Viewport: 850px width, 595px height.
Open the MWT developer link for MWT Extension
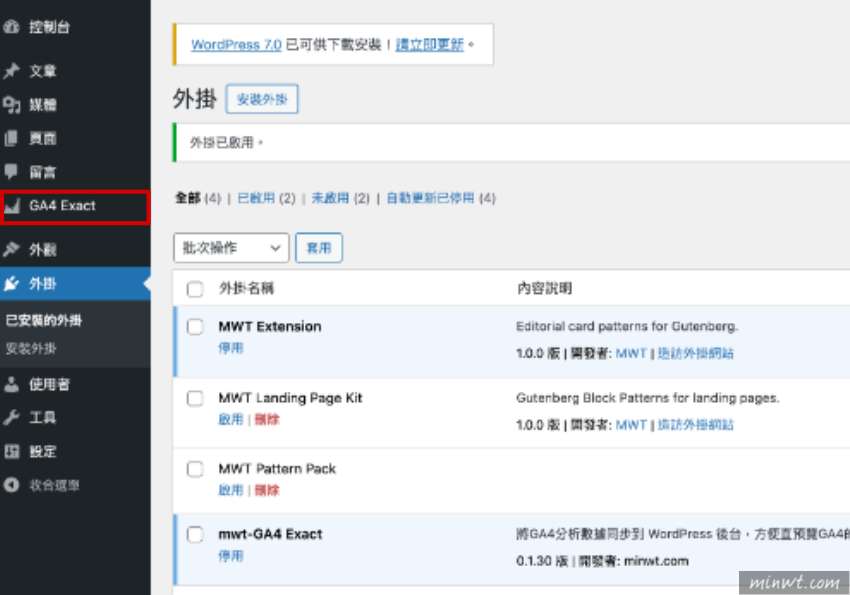631,353
